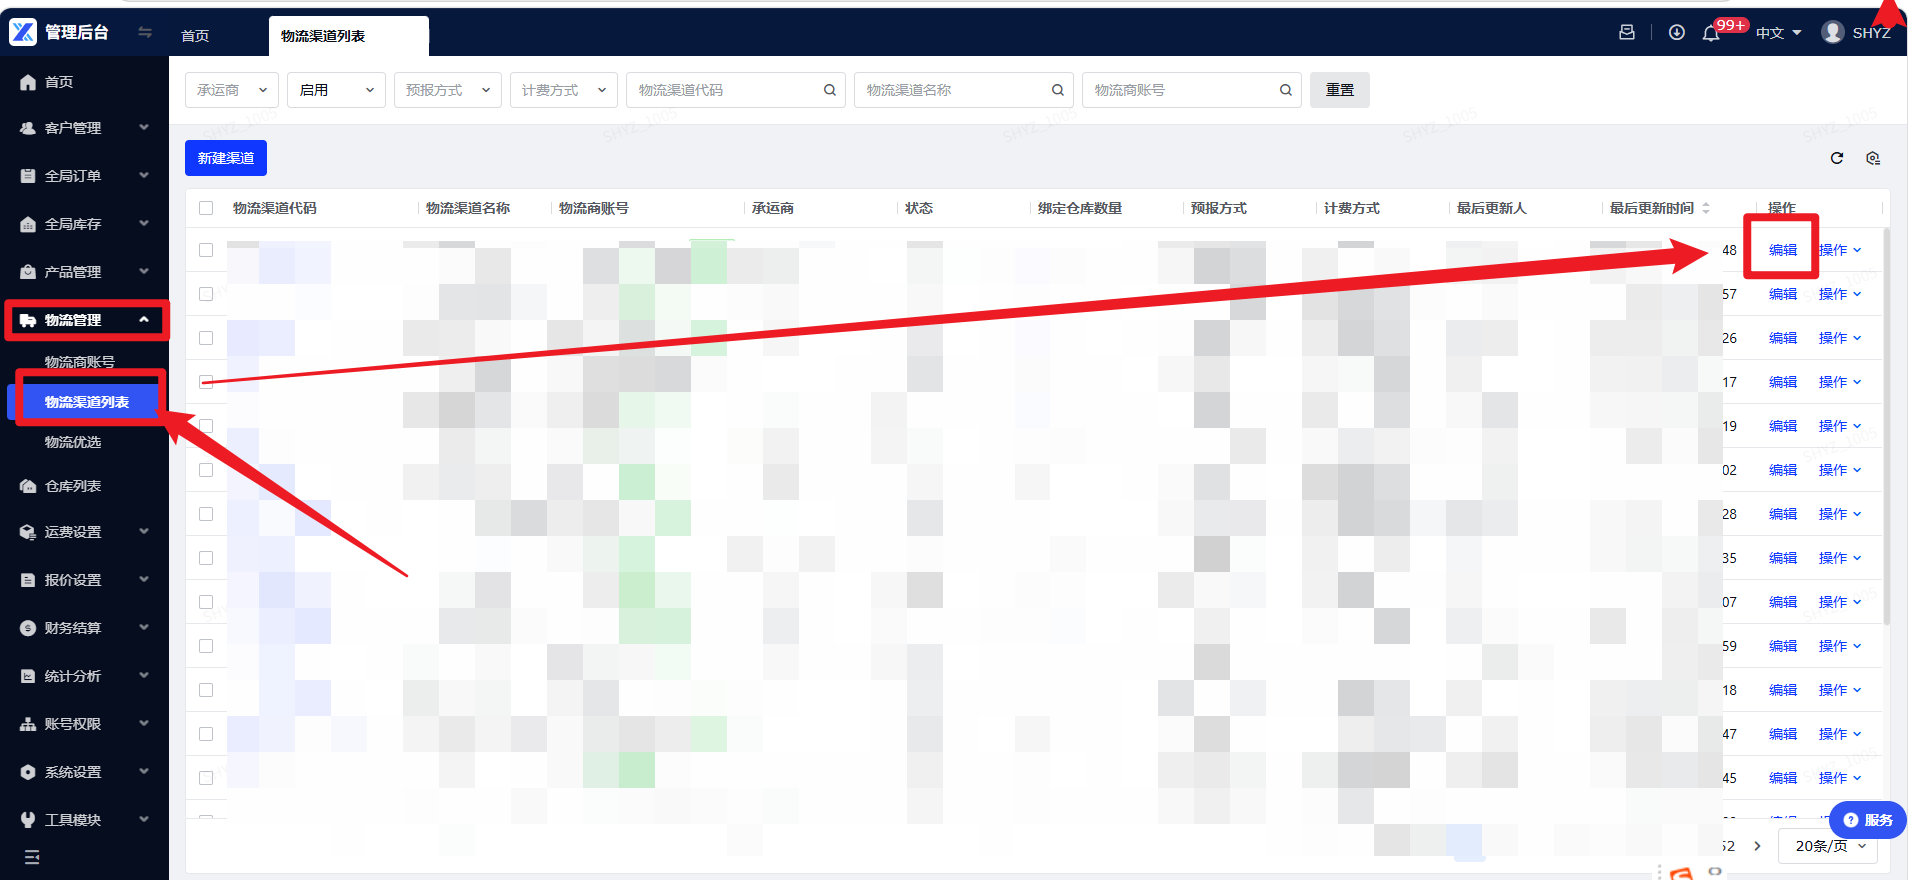Click the 产品管理 sidebar icon
This screenshot has height=880, width=1913.
click(x=28, y=272)
